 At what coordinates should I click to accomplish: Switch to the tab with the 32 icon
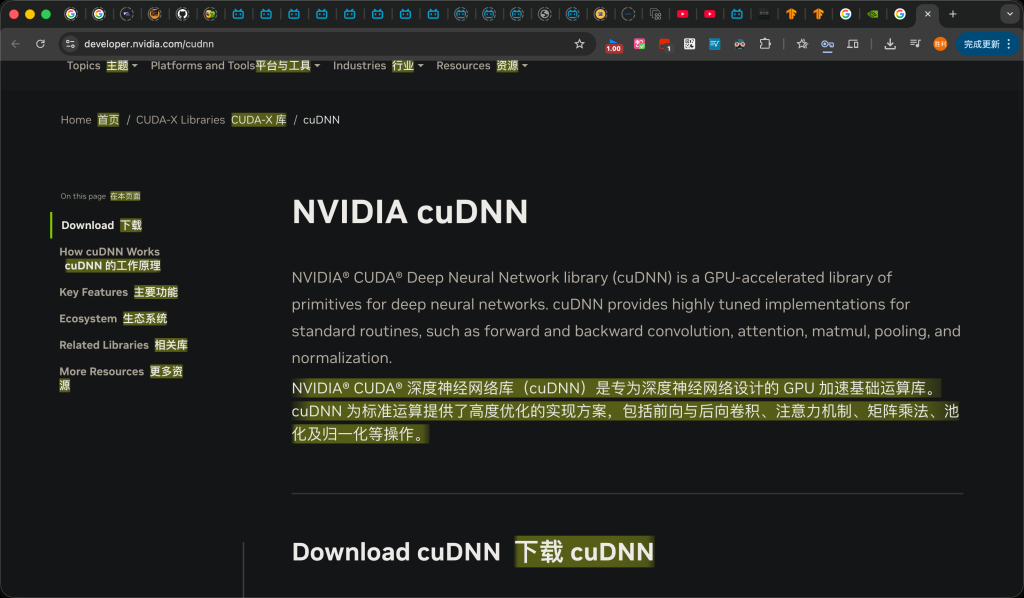(210, 14)
